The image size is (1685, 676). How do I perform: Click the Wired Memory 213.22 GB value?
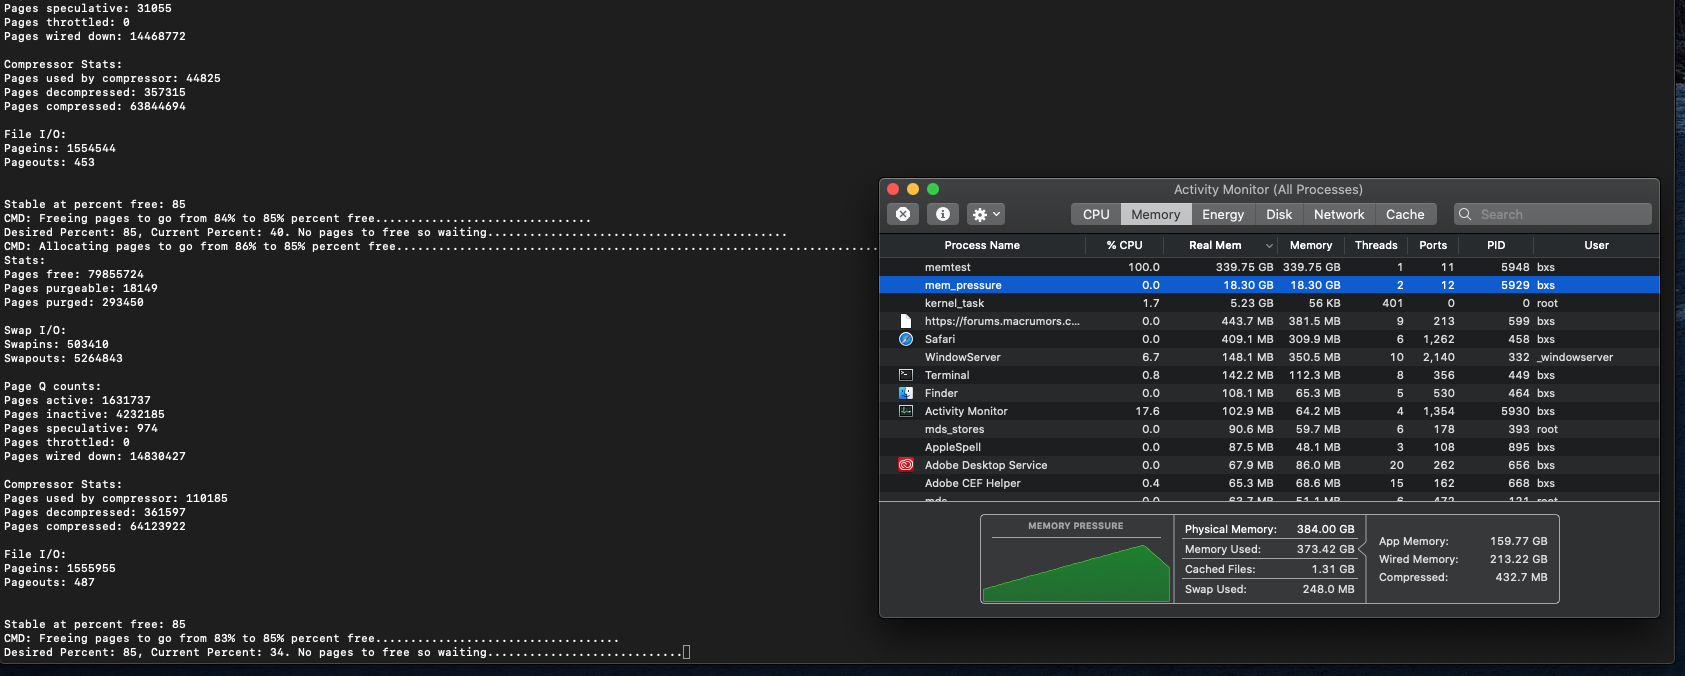(x=1518, y=559)
